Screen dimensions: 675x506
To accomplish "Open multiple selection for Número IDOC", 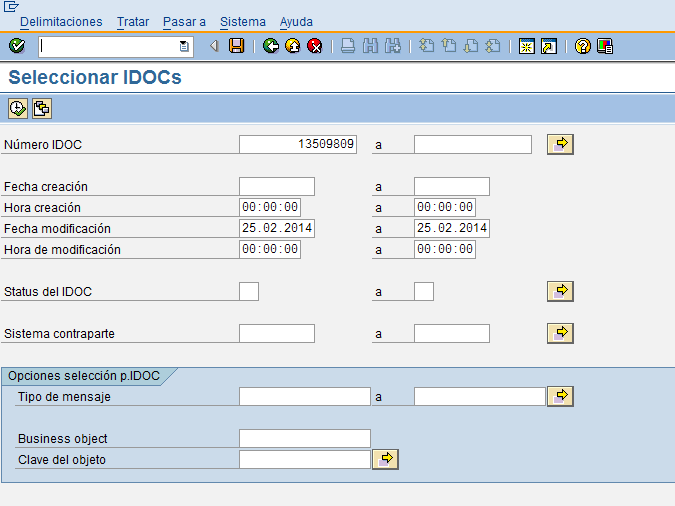I will coord(560,144).
